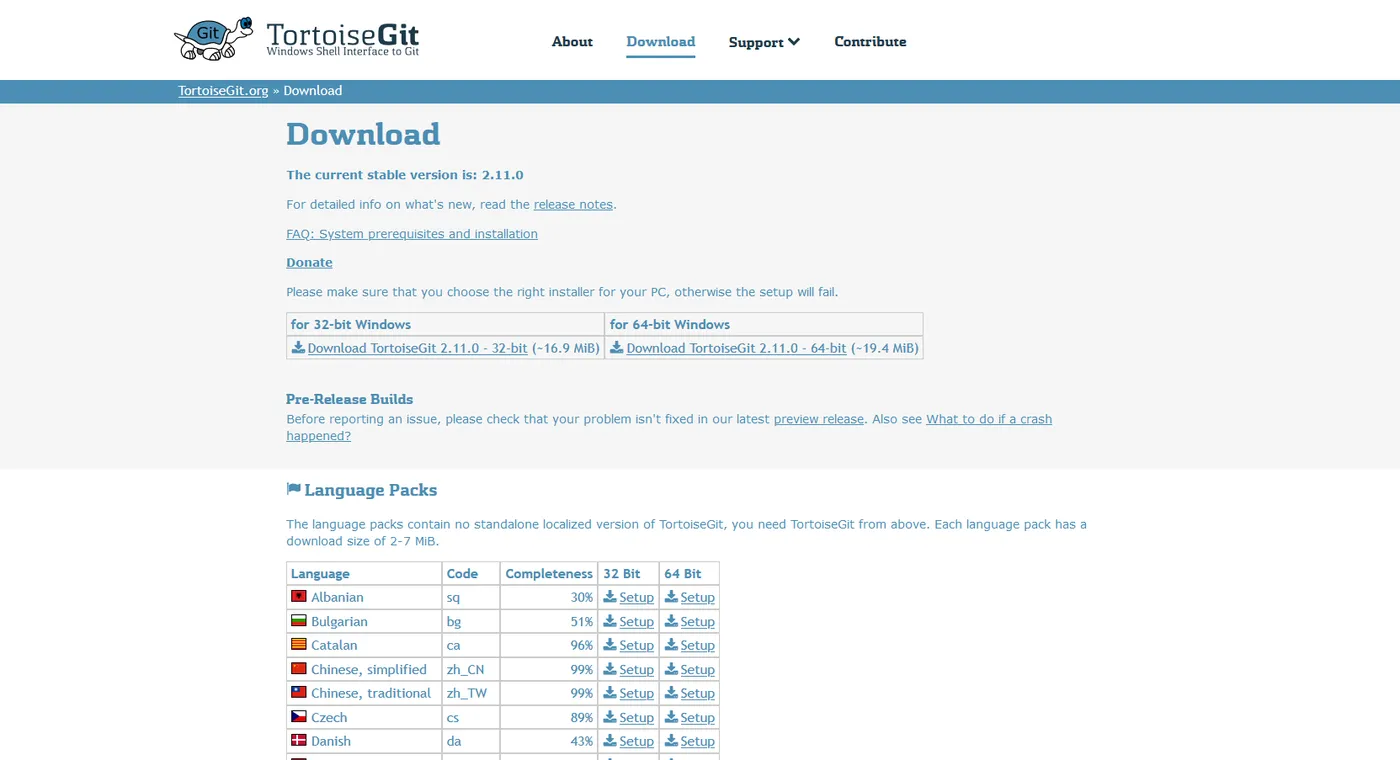Click 32 Bit Setup link for Czech
The width and height of the screenshot is (1400, 760).
636,717
